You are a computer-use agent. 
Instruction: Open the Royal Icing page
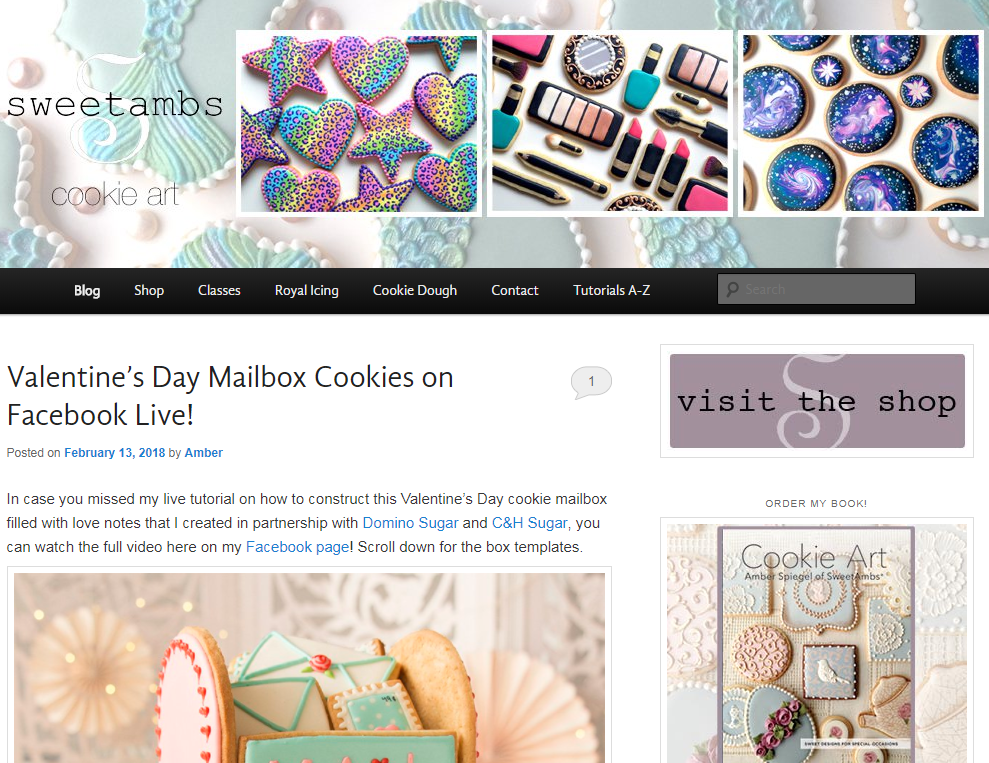307,291
